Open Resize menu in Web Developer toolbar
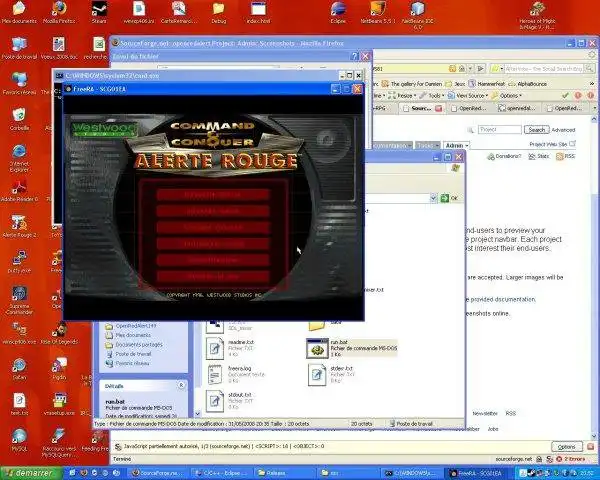This screenshot has width=600, height=480. [401, 95]
